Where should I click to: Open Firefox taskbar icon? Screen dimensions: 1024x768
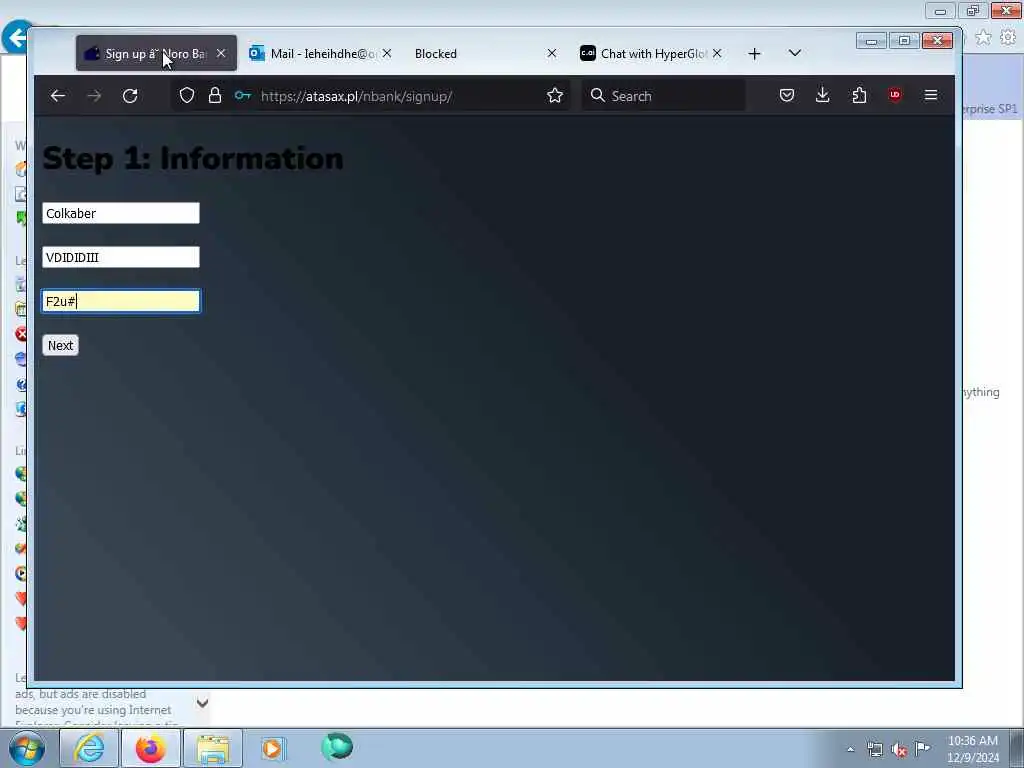(x=151, y=748)
